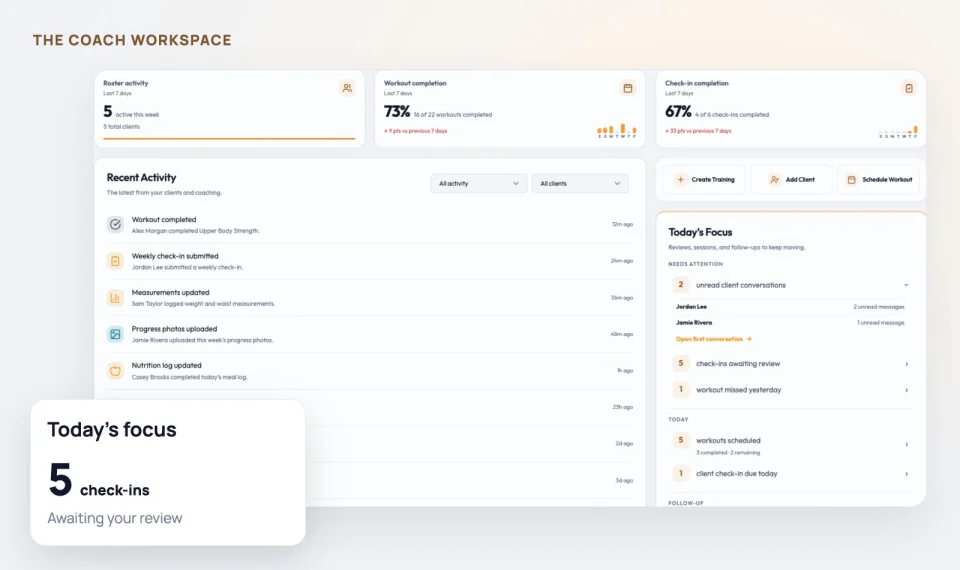Image resolution: width=960 pixels, height=570 pixels.
Task: Click the Check-in completion mini bar chart
Action: (x=898, y=130)
